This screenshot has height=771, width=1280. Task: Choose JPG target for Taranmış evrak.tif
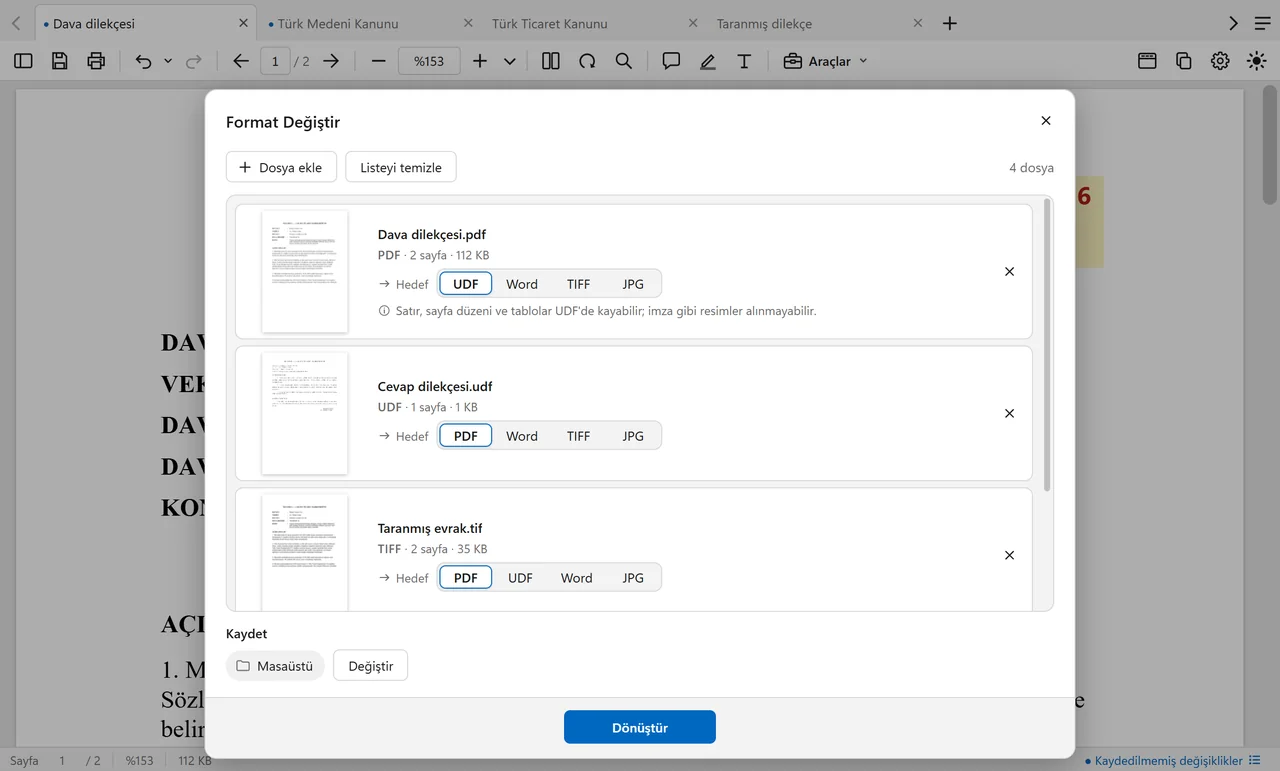633,578
